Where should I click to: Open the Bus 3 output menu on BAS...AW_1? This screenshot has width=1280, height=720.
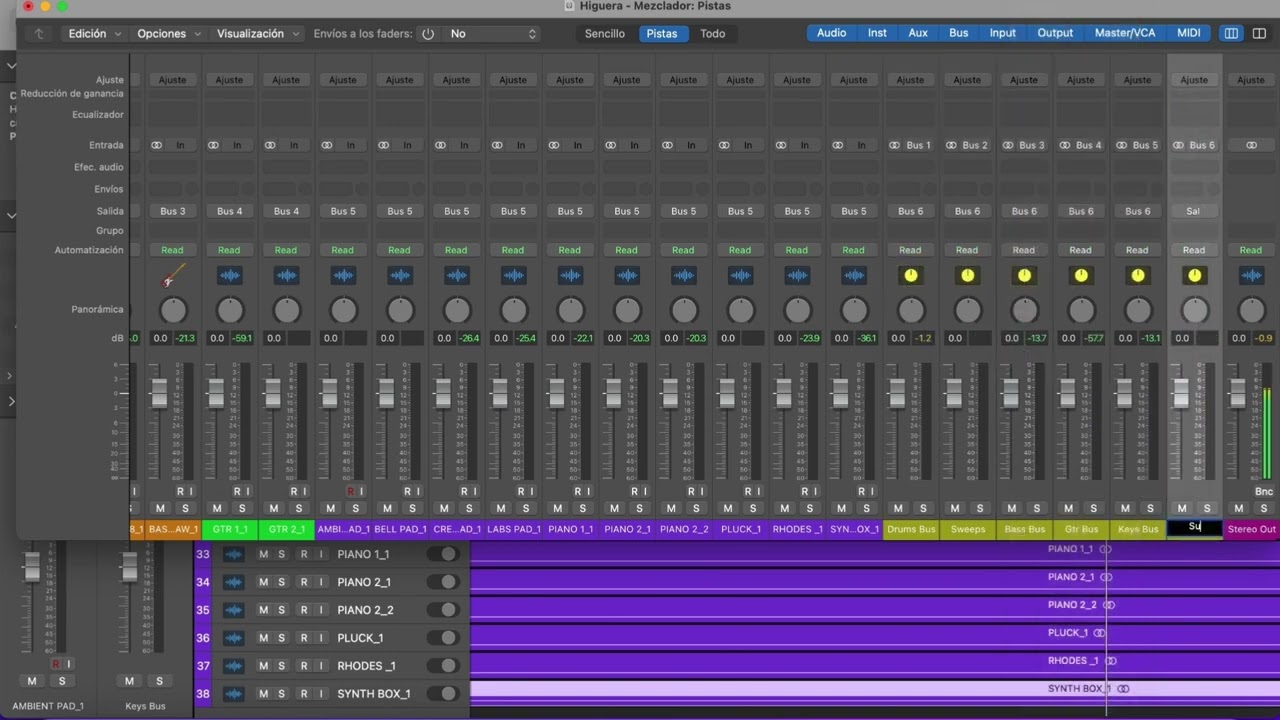(173, 211)
